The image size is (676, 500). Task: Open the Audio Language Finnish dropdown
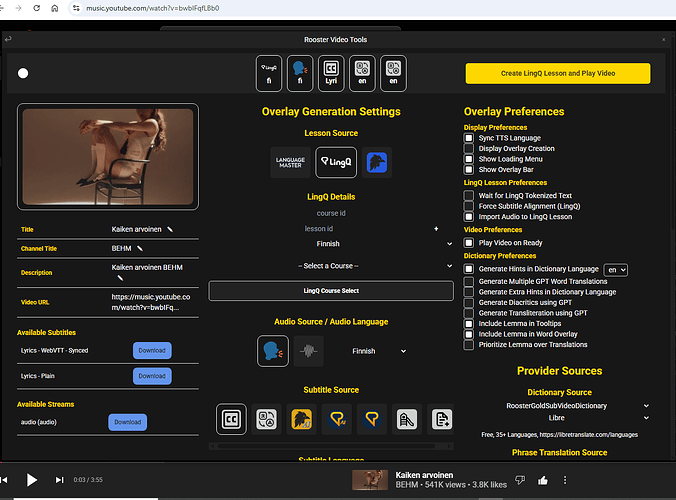pos(378,351)
